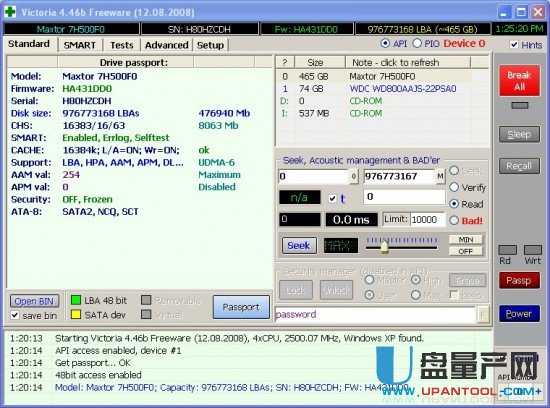The image size is (550, 408).
Task: Switch to the Standard tab
Action: pyautogui.click(x=29, y=44)
